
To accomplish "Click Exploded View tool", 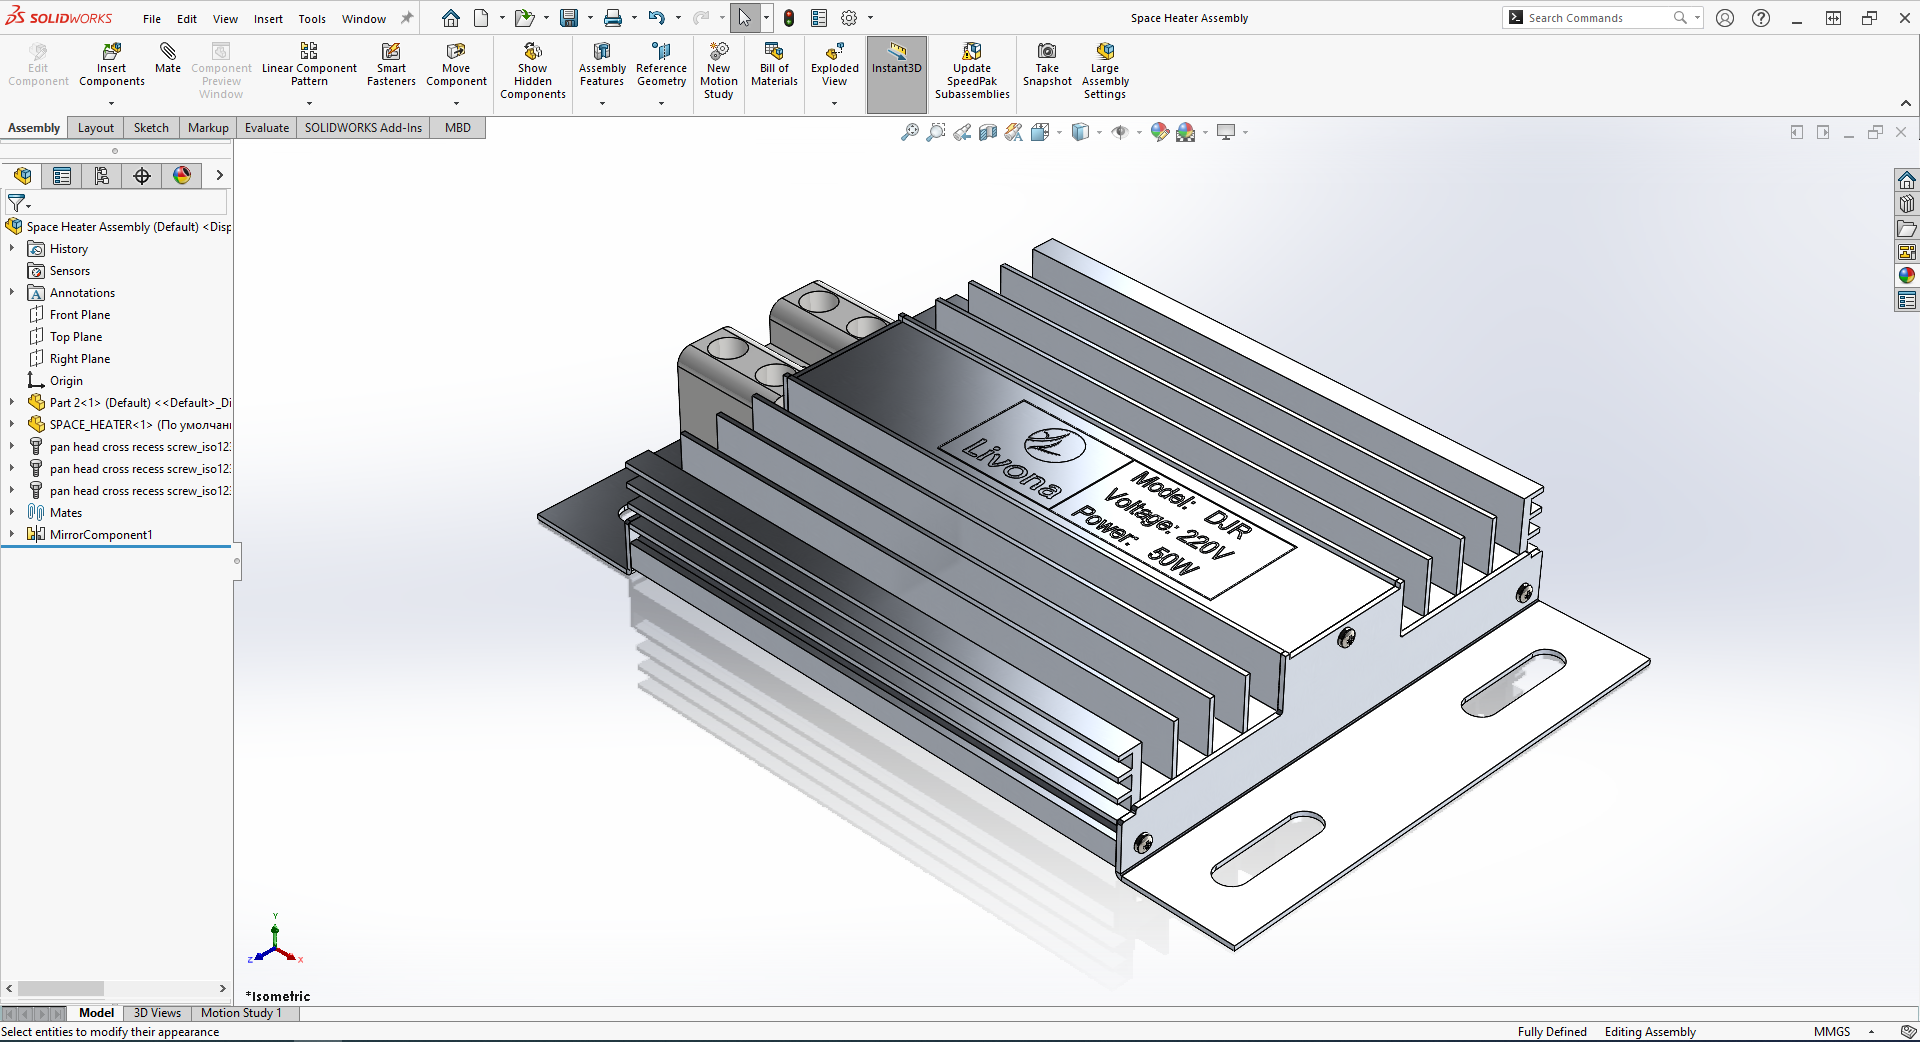I will pyautogui.click(x=835, y=64).
